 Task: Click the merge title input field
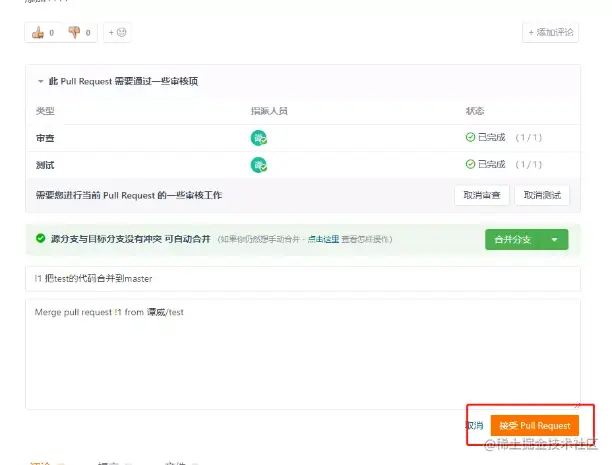(x=303, y=279)
